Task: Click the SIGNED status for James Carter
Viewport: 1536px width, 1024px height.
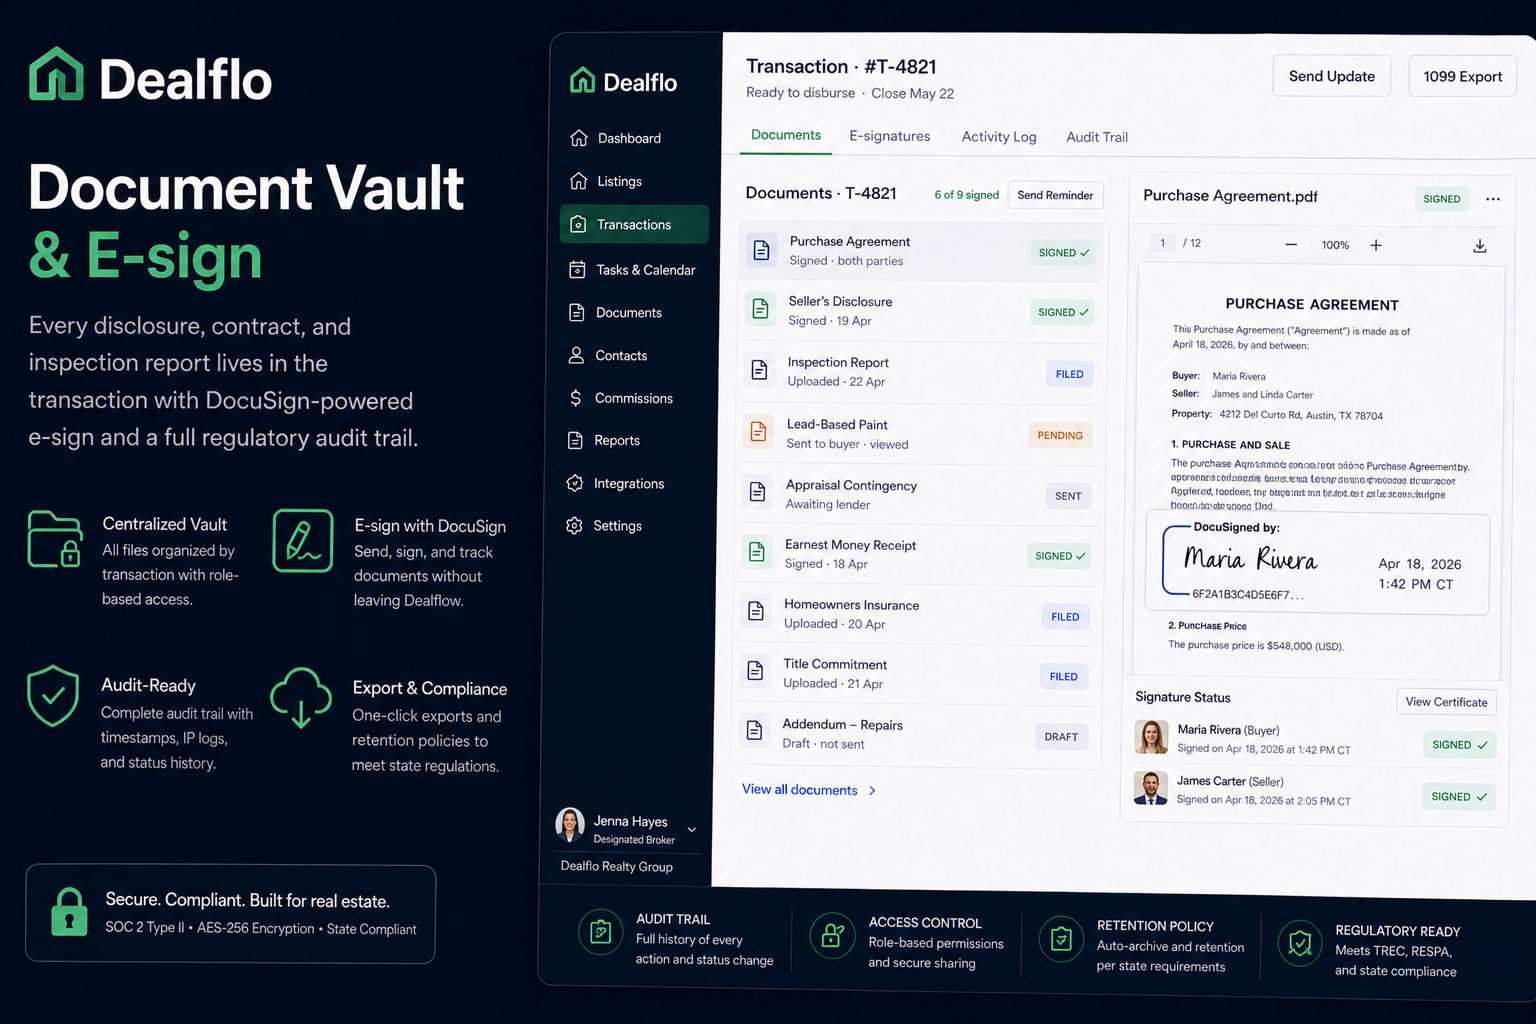Action: (1458, 797)
